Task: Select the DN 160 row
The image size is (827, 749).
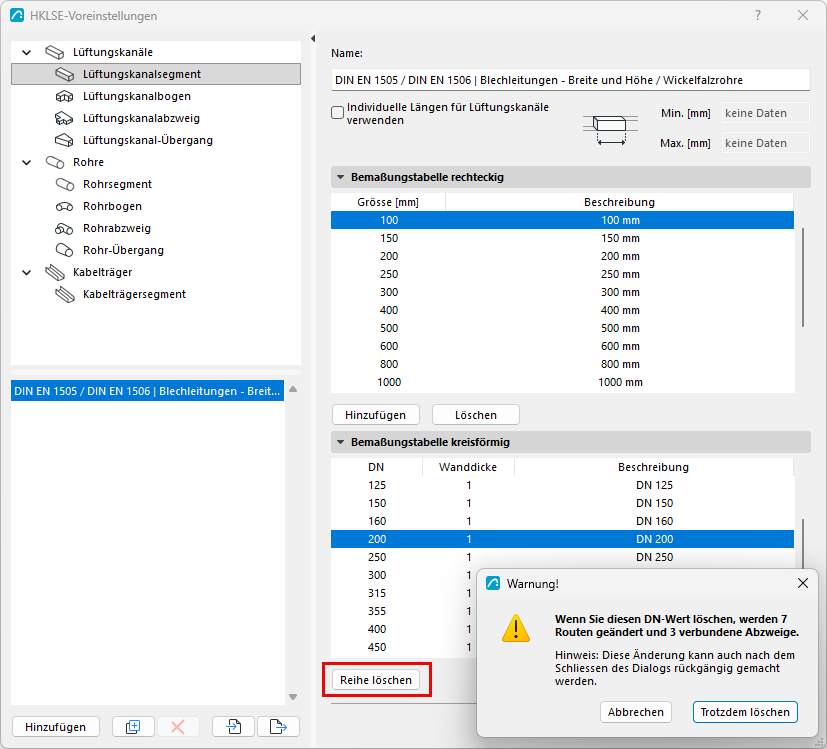Action: 562,521
